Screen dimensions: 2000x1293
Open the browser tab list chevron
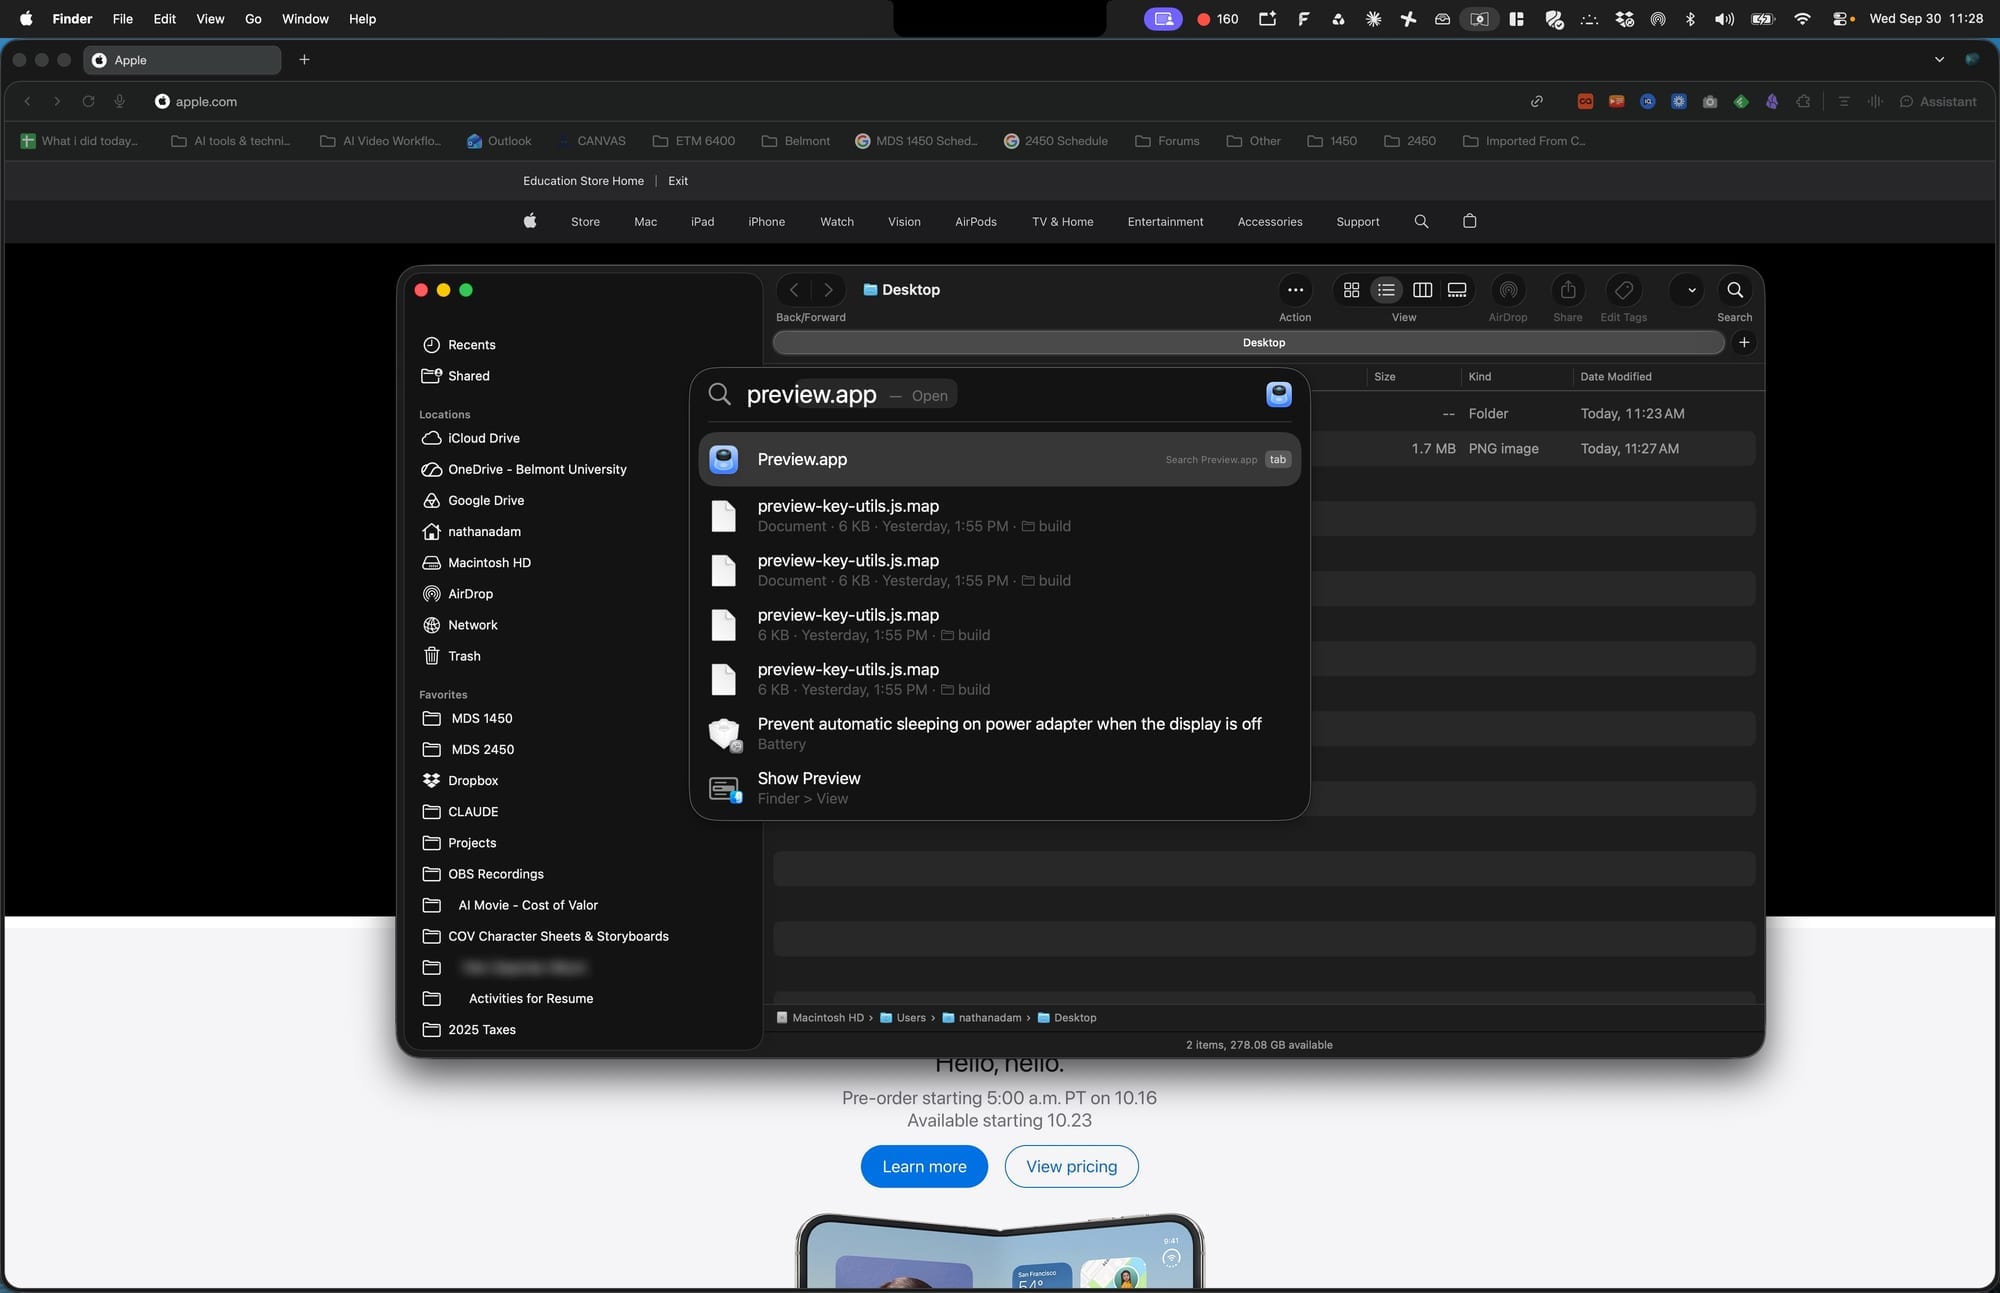coord(1939,60)
